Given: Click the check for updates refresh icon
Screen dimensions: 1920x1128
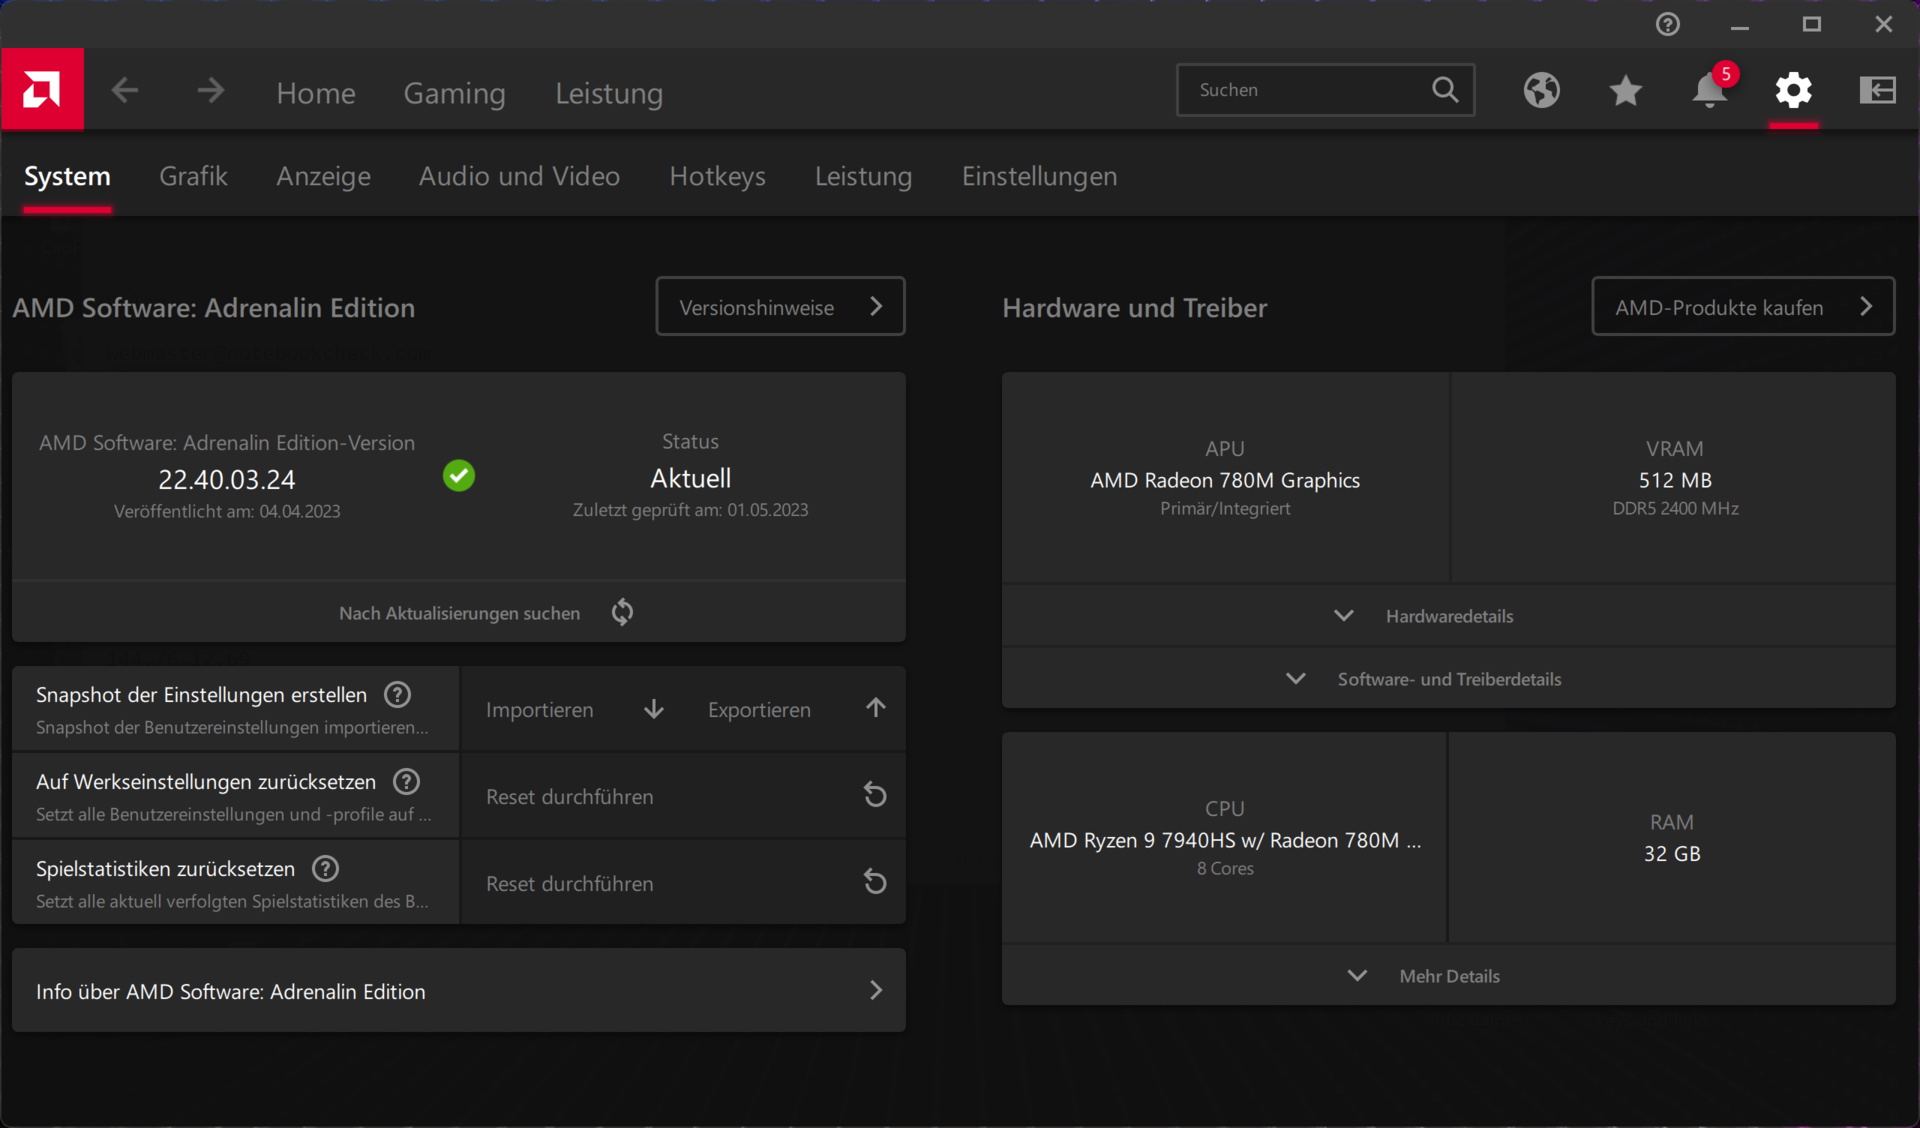Looking at the screenshot, I should [622, 612].
